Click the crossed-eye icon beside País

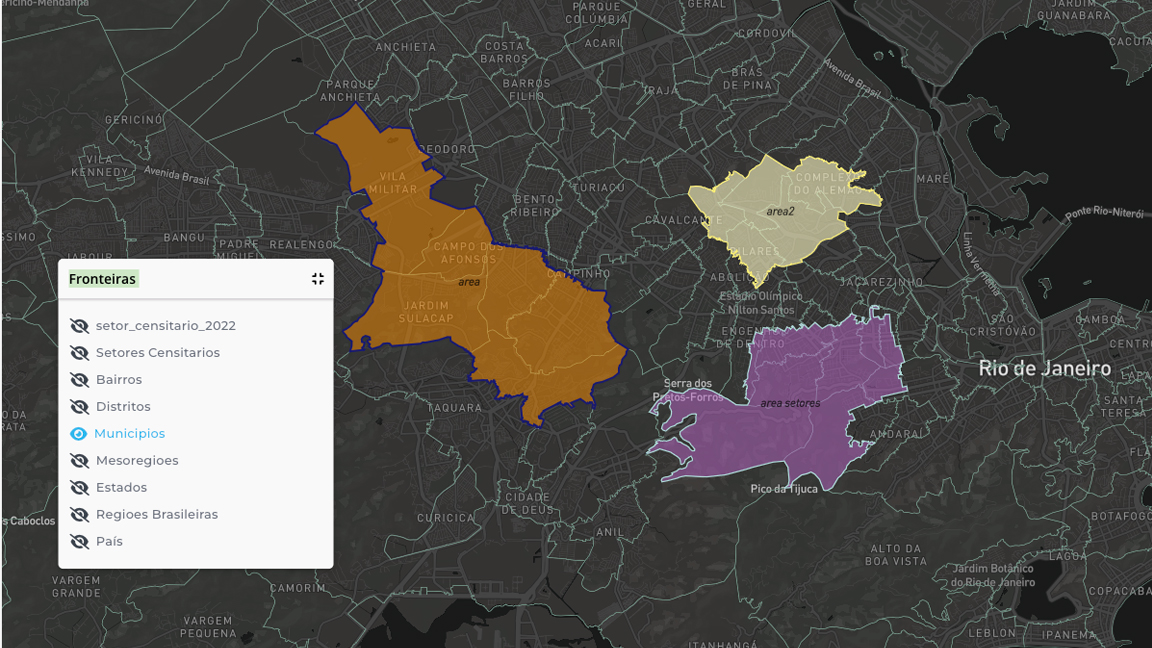tap(80, 542)
